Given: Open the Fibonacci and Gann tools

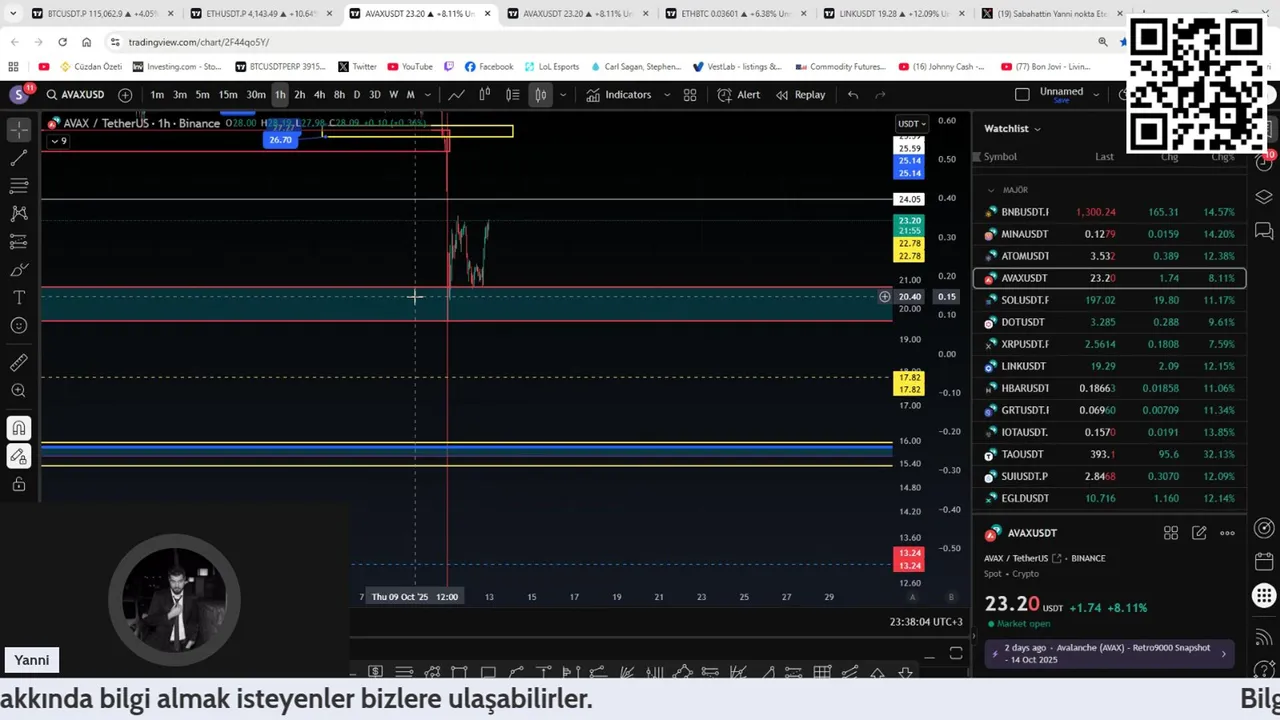Looking at the screenshot, I should coord(19,186).
